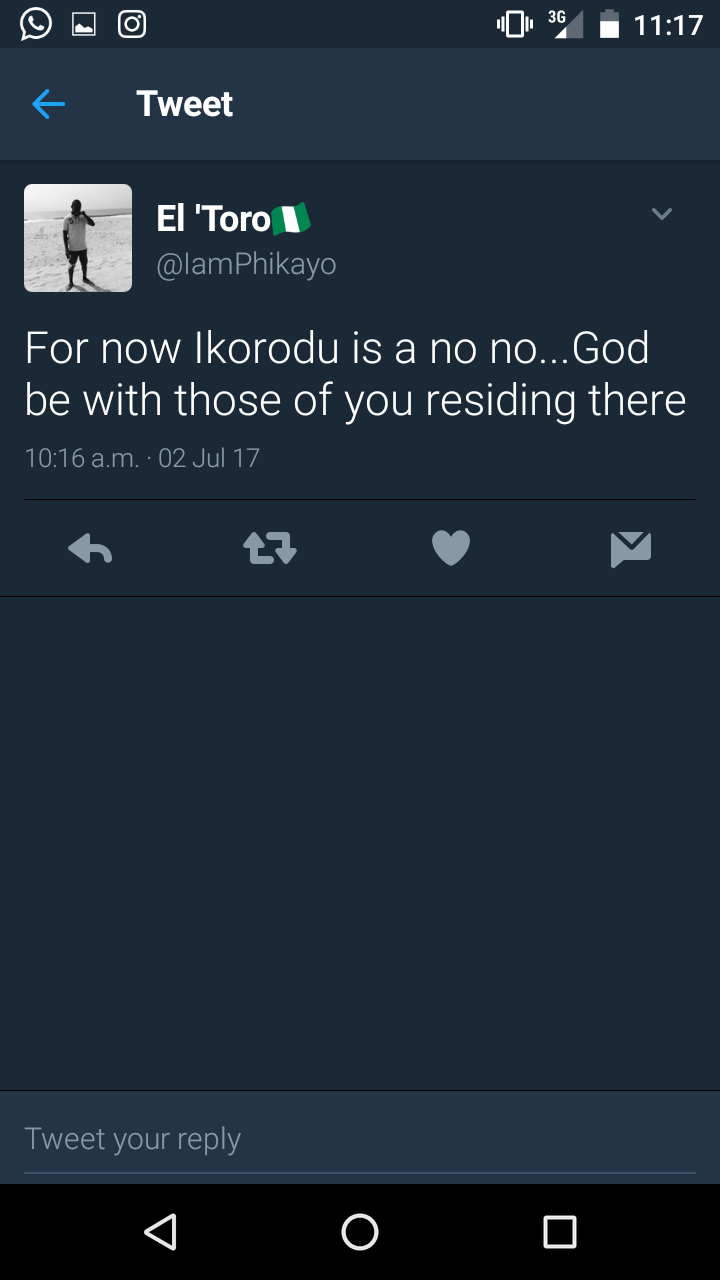Tap the WhatsApp notification icon
The image size is (720, 1280).
[x=35, y=23]
